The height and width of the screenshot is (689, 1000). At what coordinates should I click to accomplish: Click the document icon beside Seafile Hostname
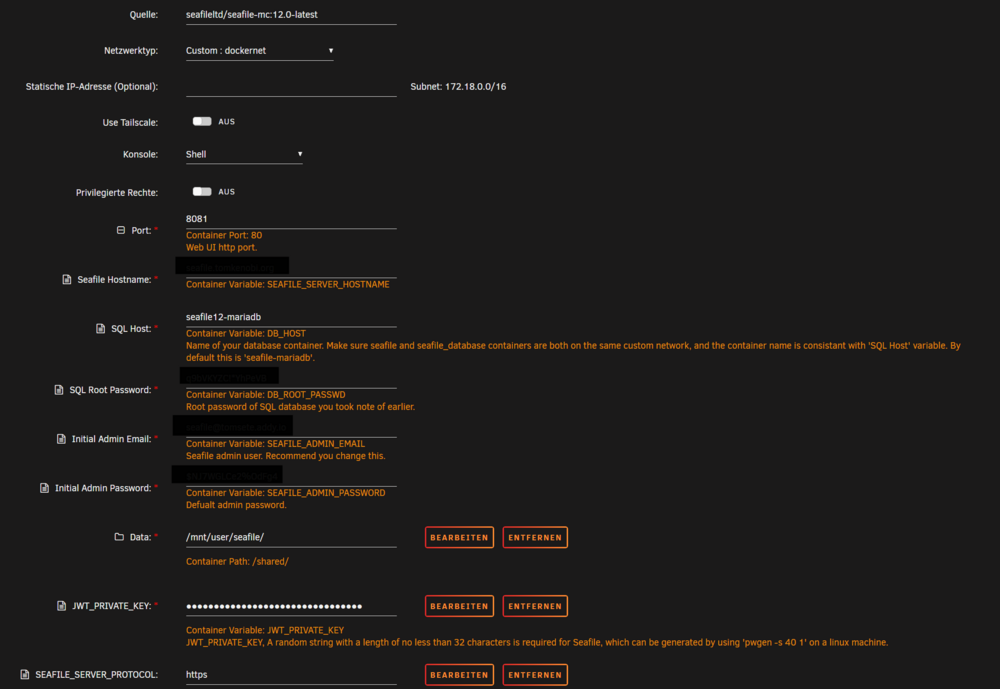coord(66,279)
